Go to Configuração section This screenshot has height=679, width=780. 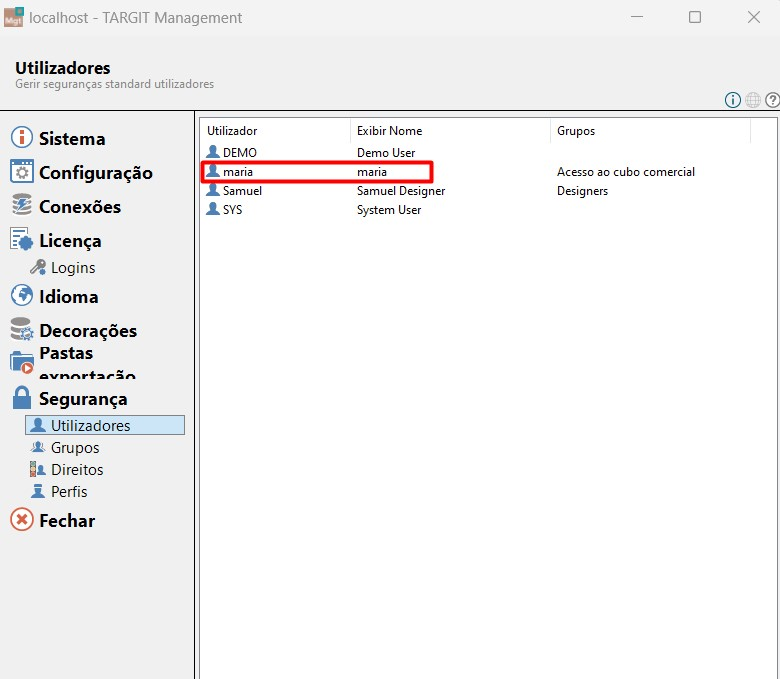click(96, 173)
